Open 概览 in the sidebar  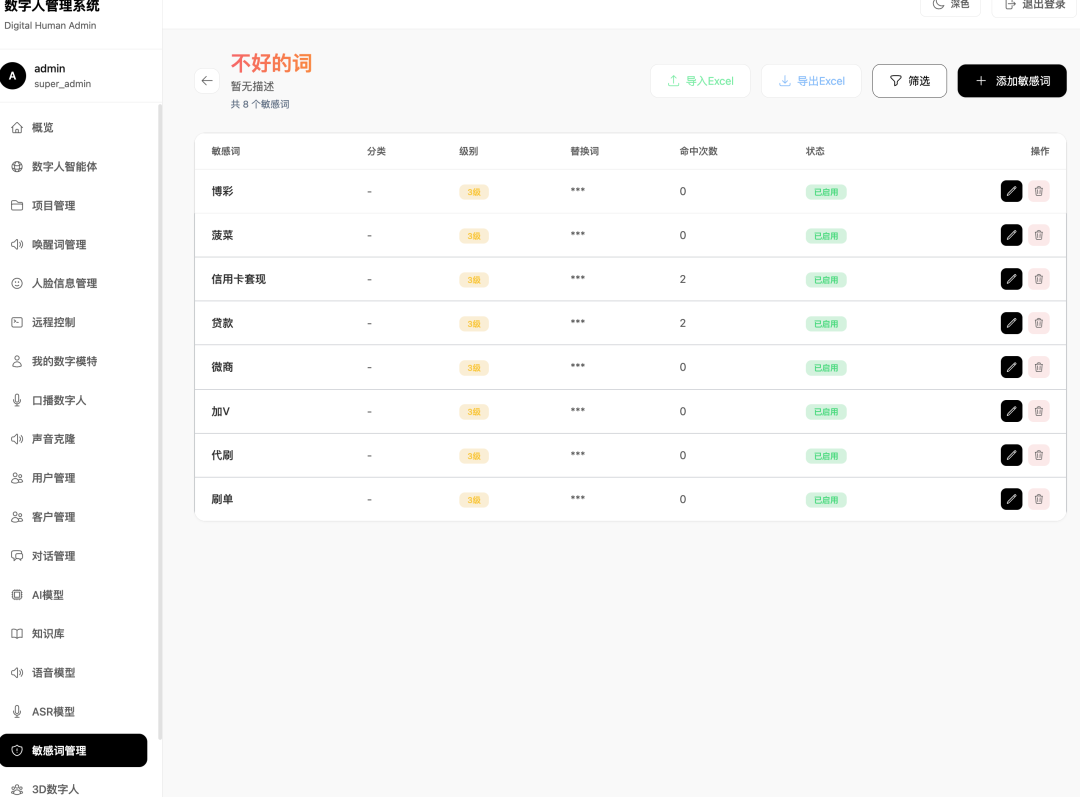74,127
